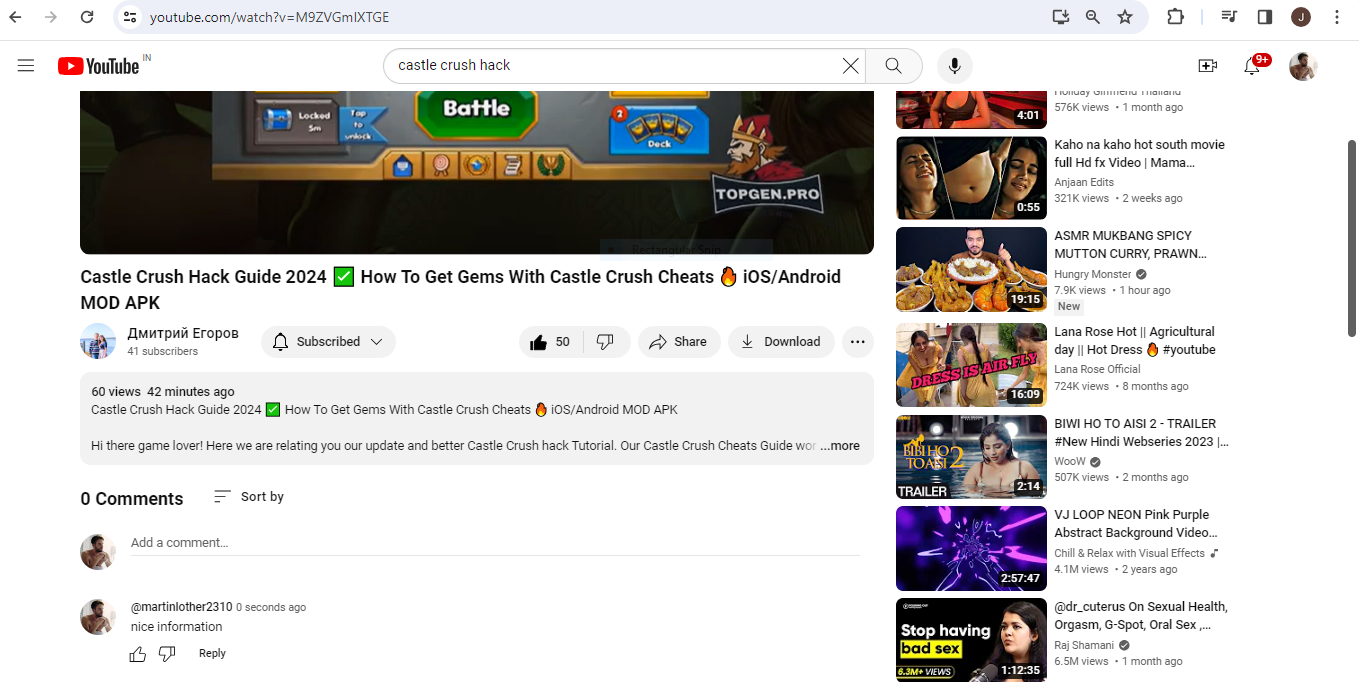Open Anjaan Edits channel name
The image size is (1359, 682).
point(1084,182)
